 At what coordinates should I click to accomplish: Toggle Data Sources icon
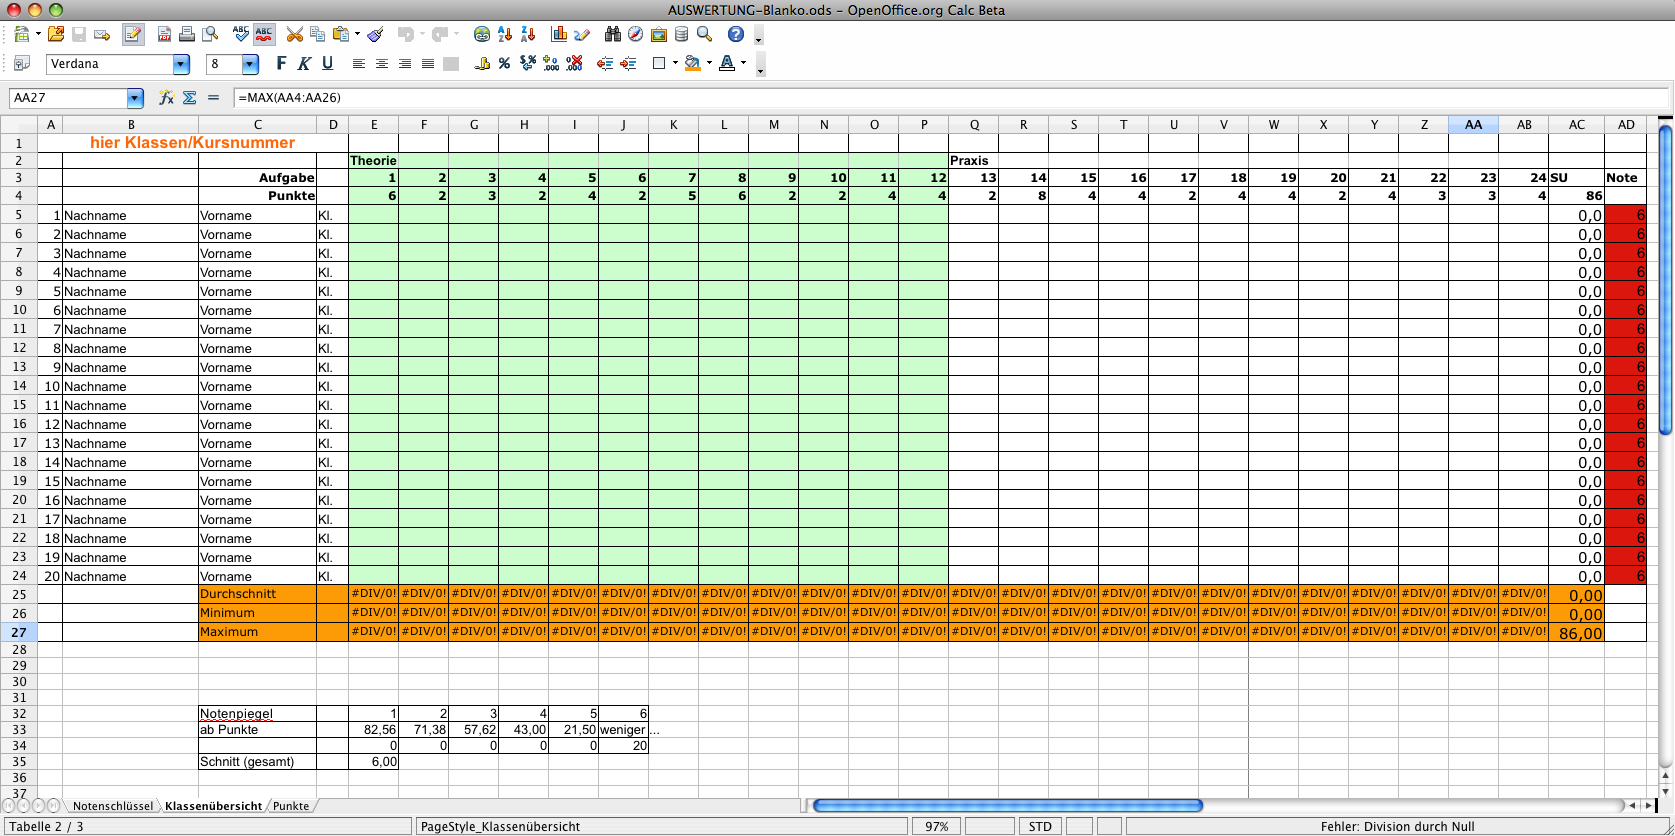tap(682, 34)
